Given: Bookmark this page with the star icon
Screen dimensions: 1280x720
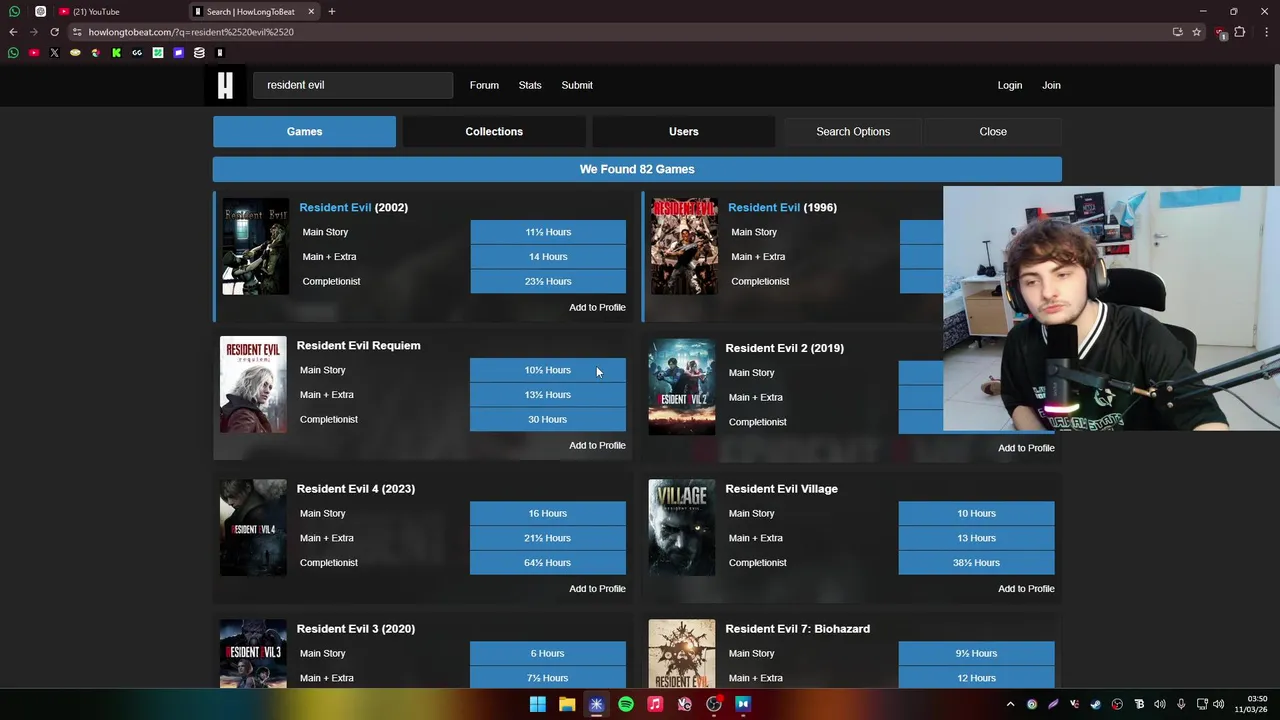Looking at the screenshot, I should tap(1196, 32).
